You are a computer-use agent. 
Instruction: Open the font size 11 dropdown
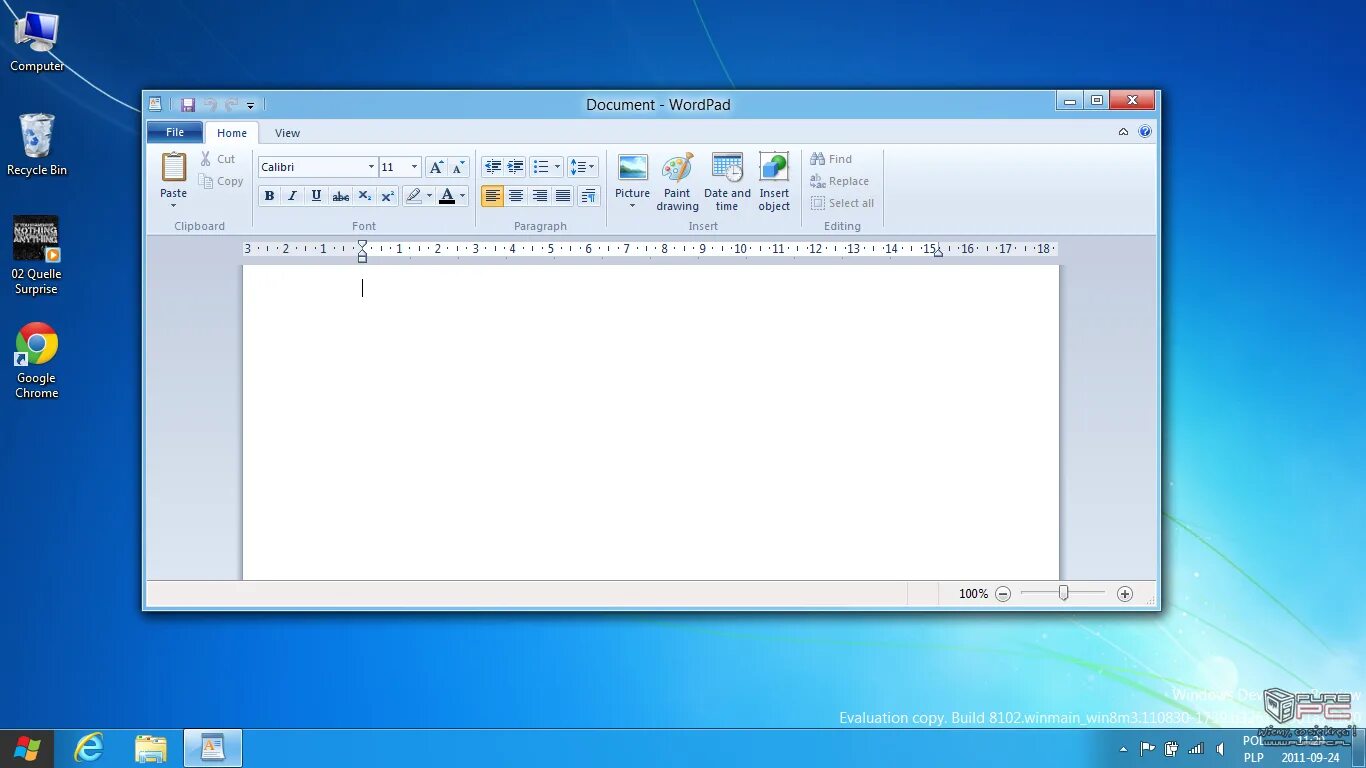pyautogui.click(x=415, y=167)
